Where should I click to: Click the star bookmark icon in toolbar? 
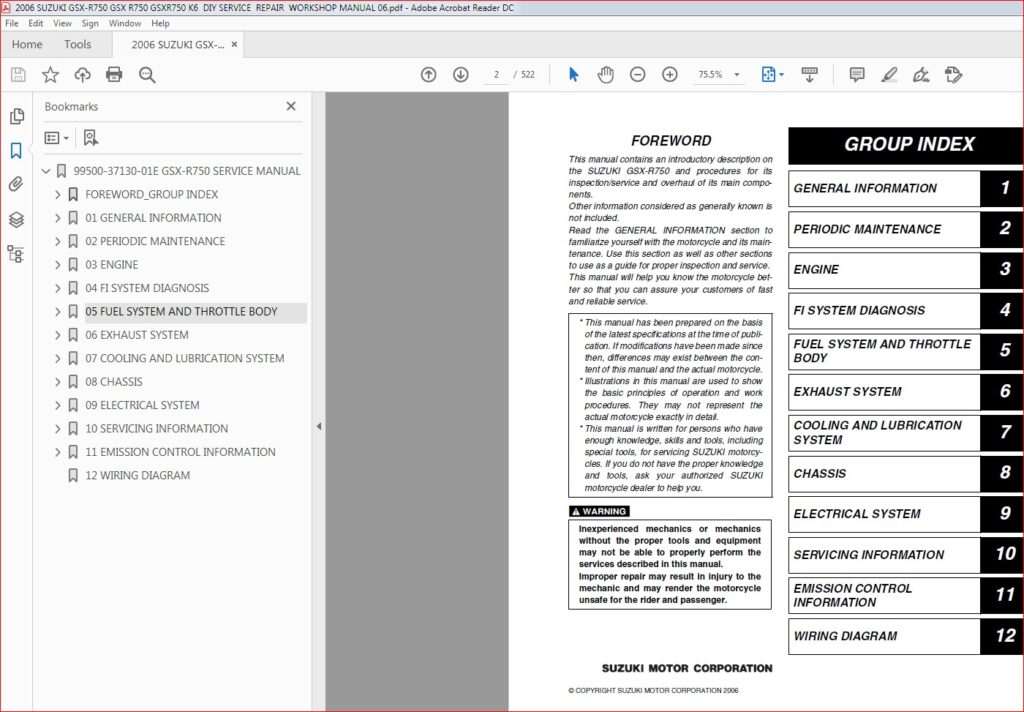[50, 74]
